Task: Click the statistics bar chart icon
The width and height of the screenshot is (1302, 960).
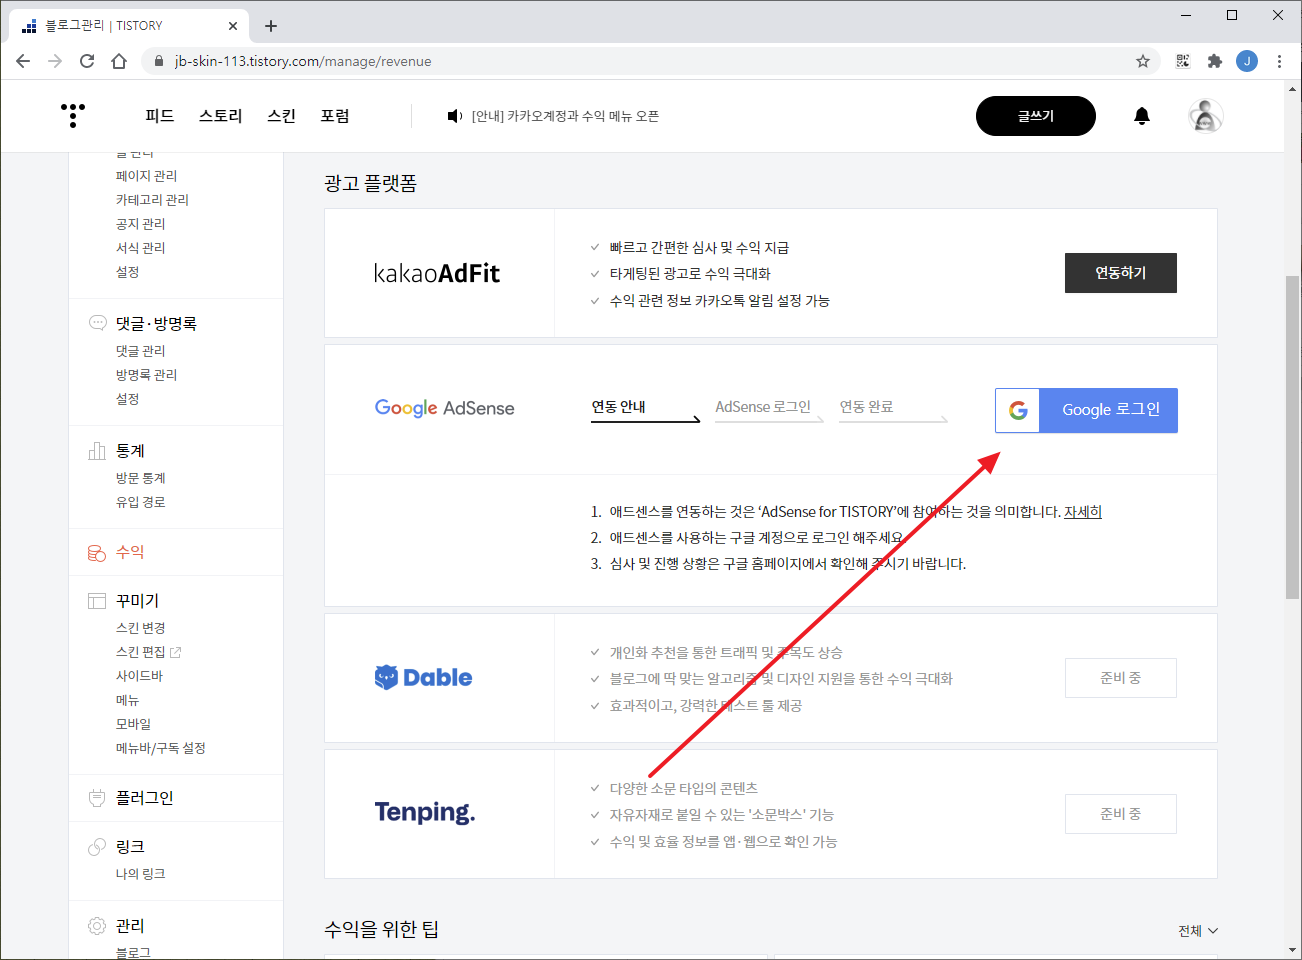Action: point(97,450)
